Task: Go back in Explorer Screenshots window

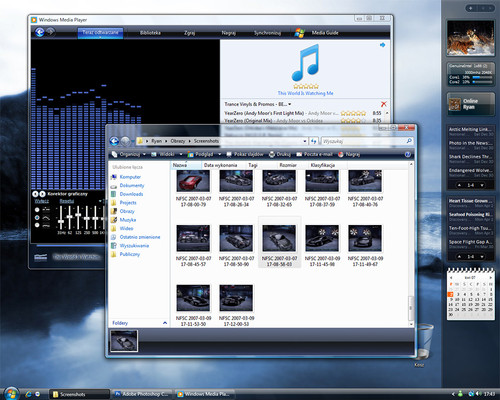Action: click(x=114, y=141)
